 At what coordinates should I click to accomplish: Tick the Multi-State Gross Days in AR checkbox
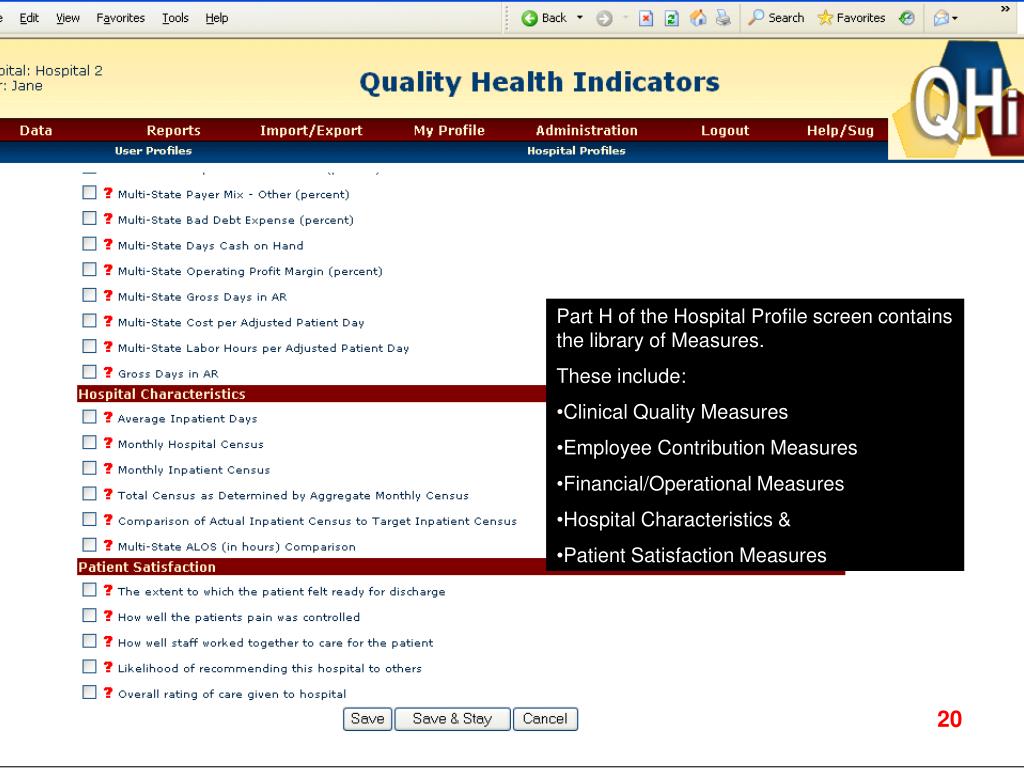point(89,295)
